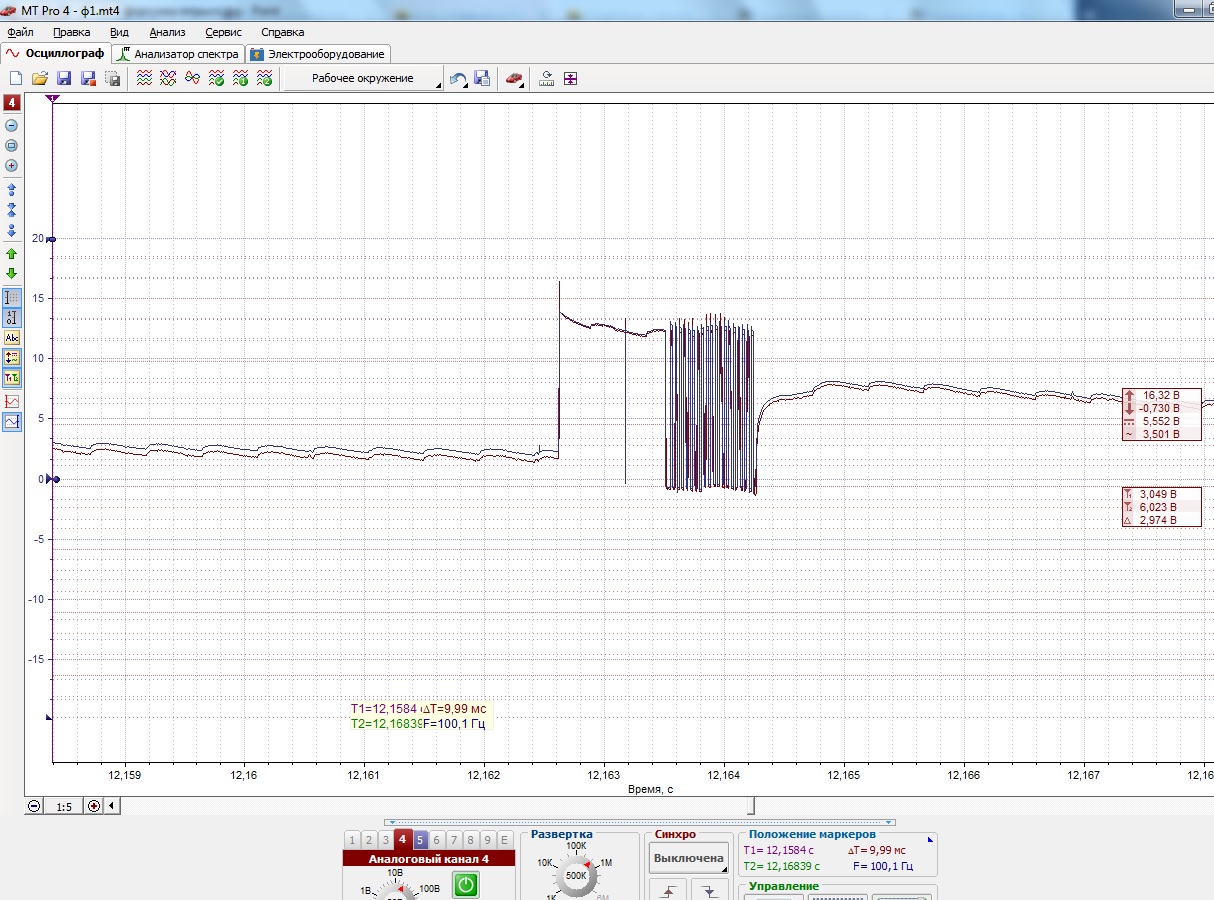
Task: Open the Анализ menu
Action: (x=167, y=32)
